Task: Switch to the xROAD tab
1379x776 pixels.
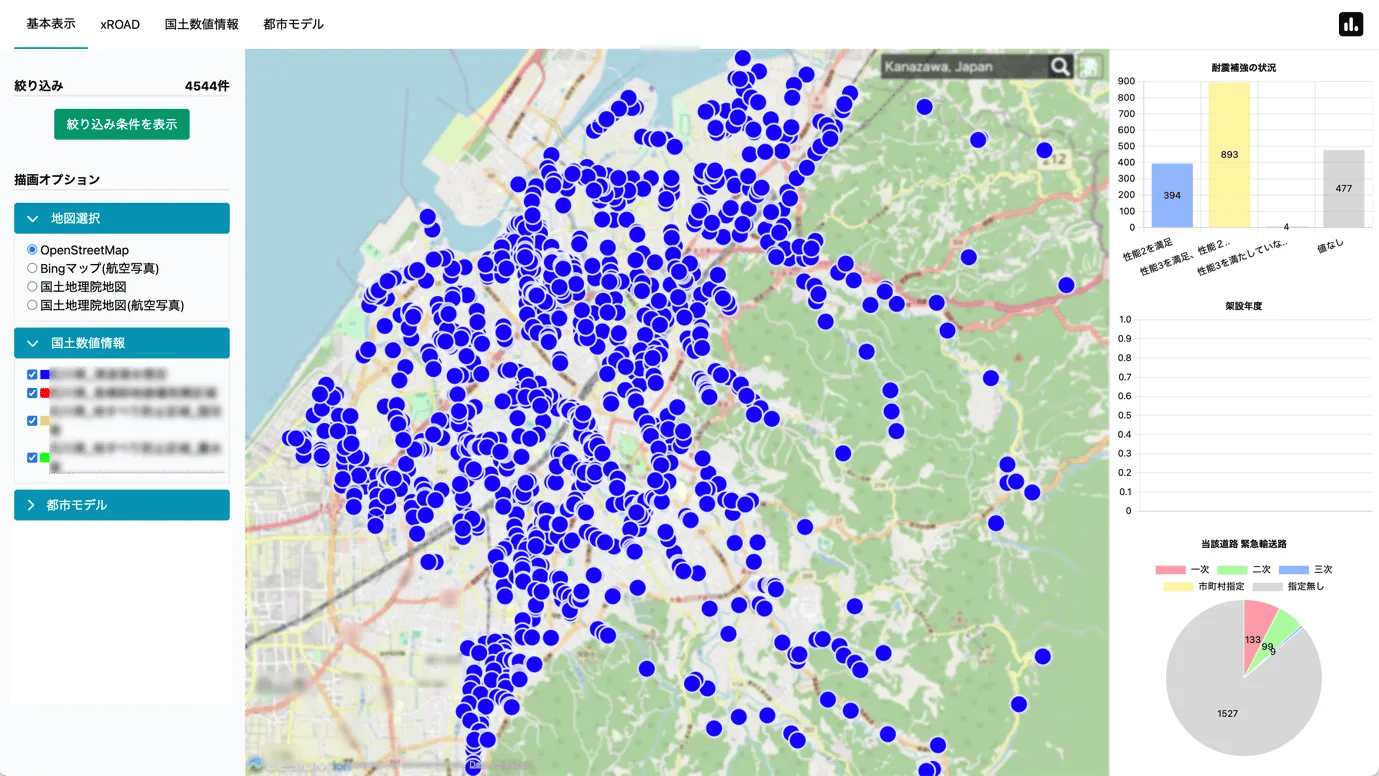Action: pos(120,24)
